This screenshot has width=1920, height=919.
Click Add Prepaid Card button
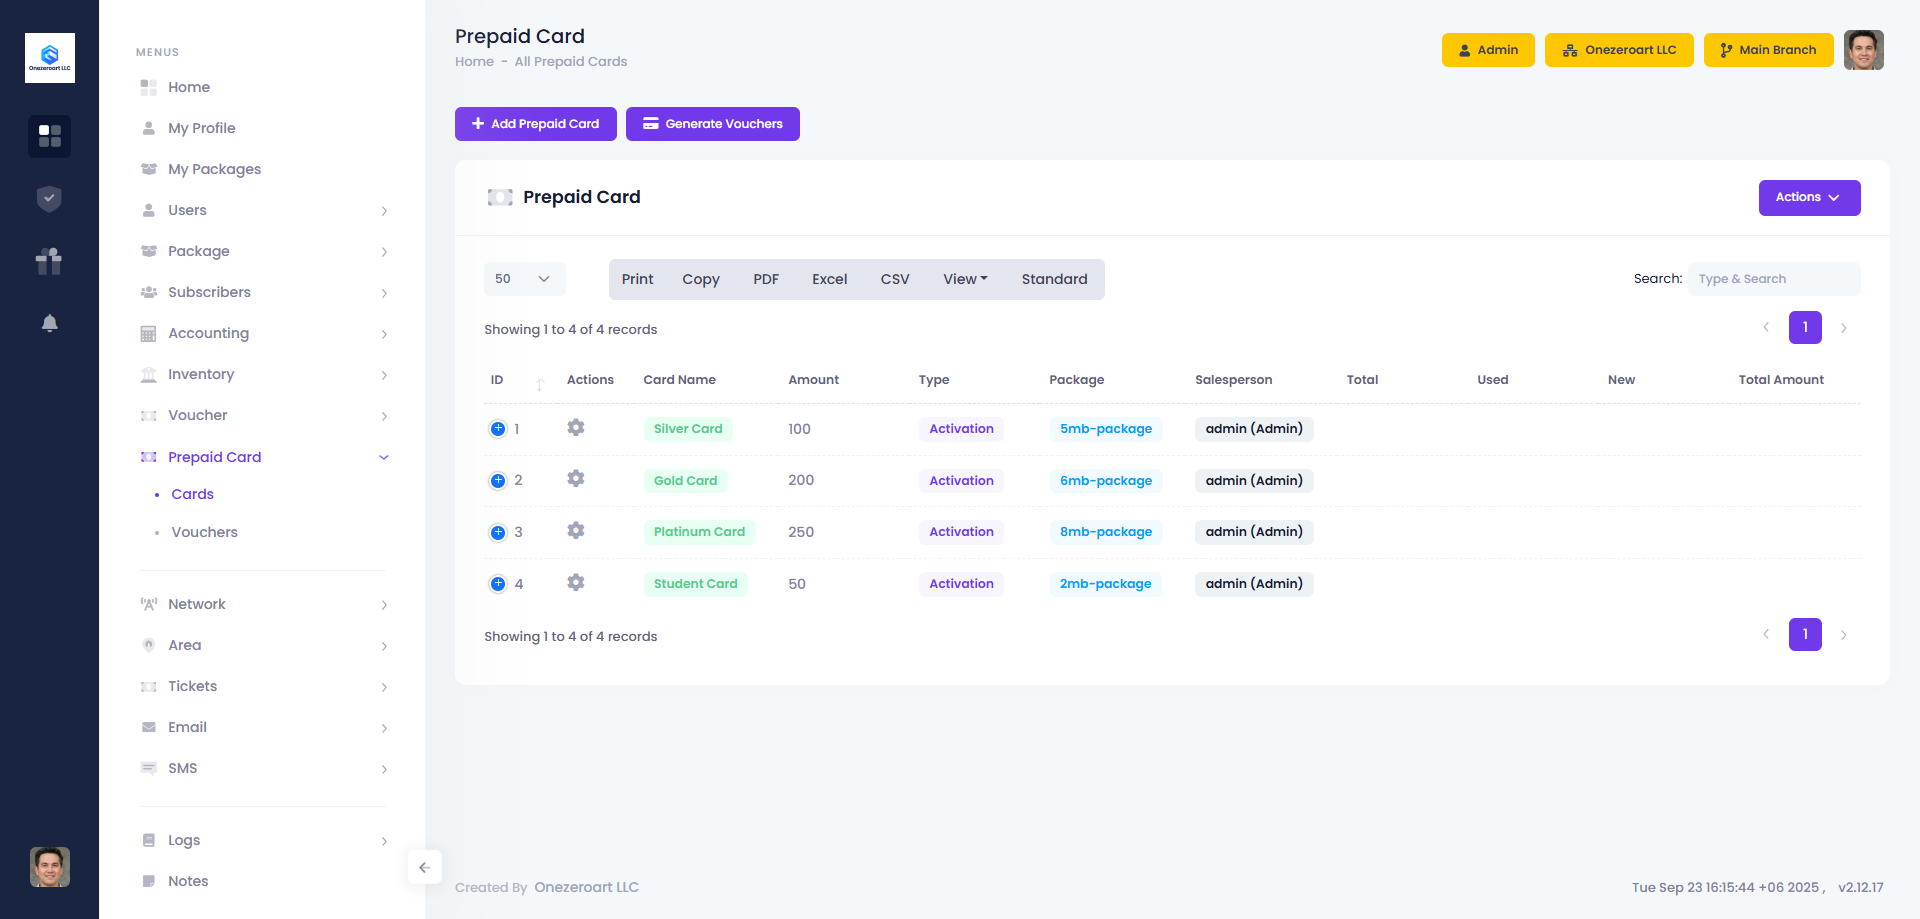535,124
